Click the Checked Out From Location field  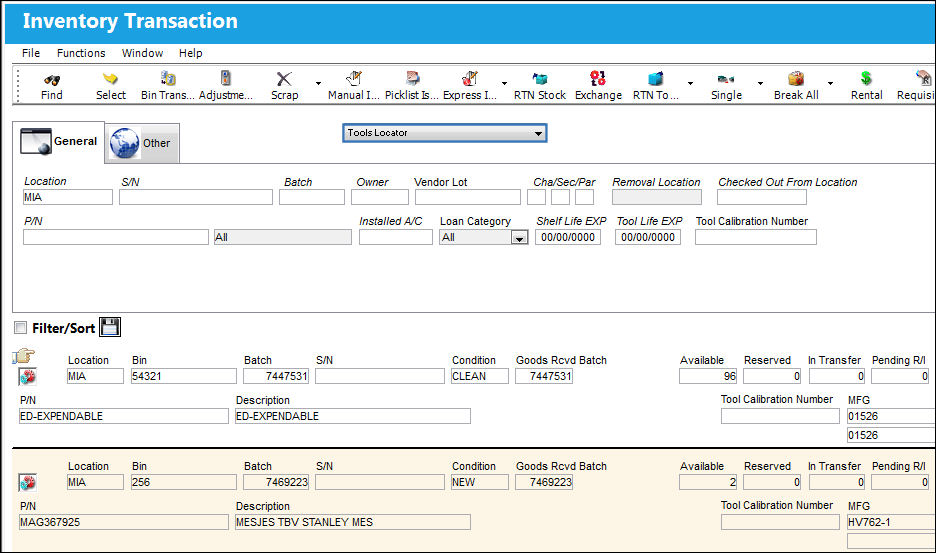[x=762, y=197]
